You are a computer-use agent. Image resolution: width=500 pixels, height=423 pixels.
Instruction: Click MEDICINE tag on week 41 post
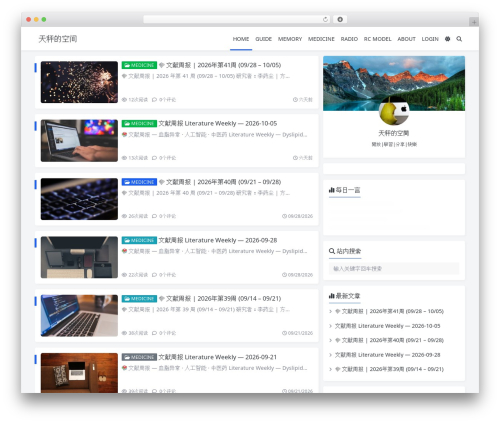pyautogui.click(x=139, y=65)
